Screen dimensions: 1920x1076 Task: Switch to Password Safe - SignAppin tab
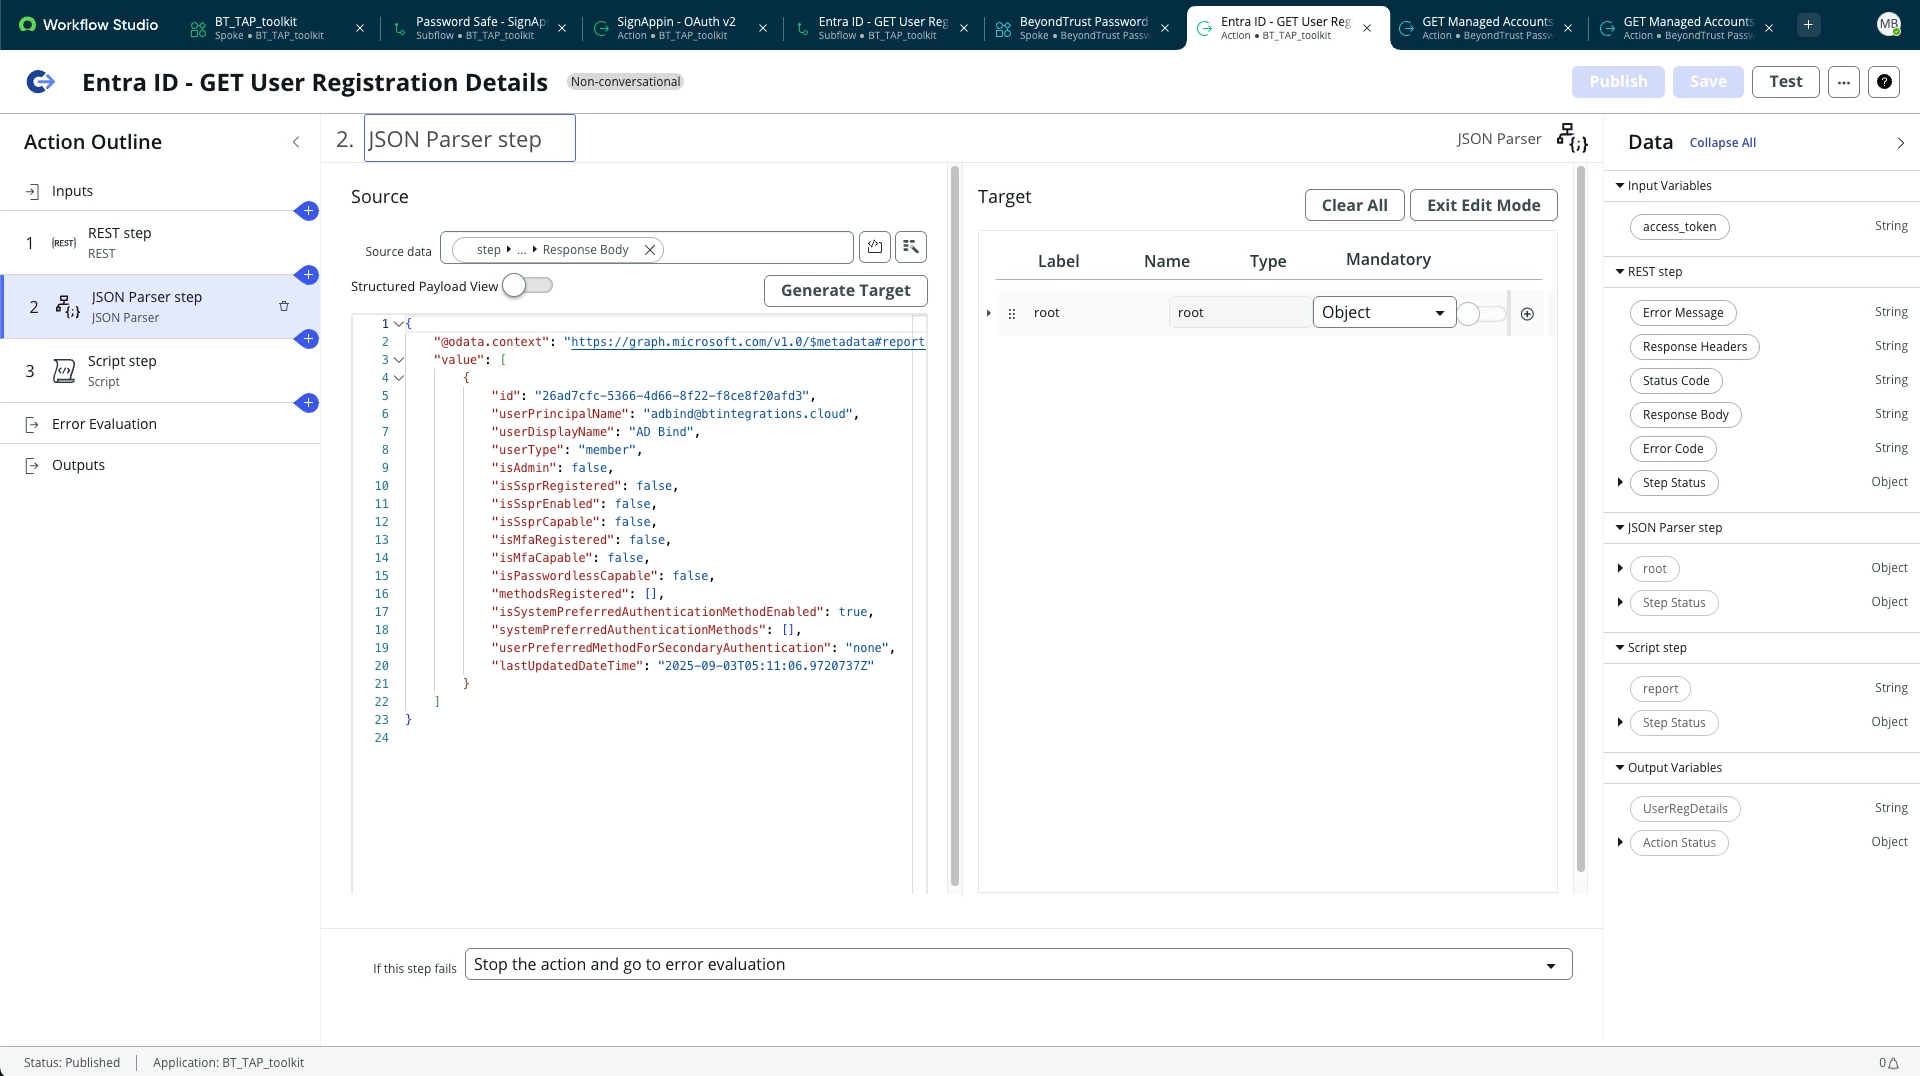pyautogui.click(x=481, y=28)
